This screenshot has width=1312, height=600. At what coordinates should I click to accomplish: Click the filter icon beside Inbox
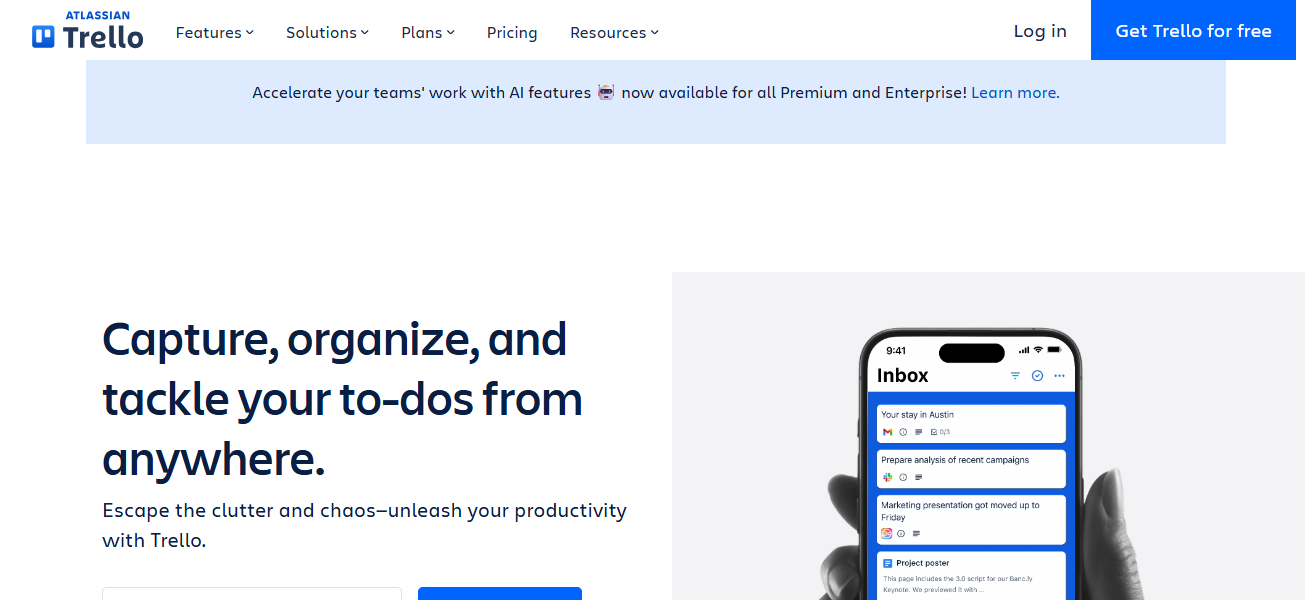[x=1015, y=376]
